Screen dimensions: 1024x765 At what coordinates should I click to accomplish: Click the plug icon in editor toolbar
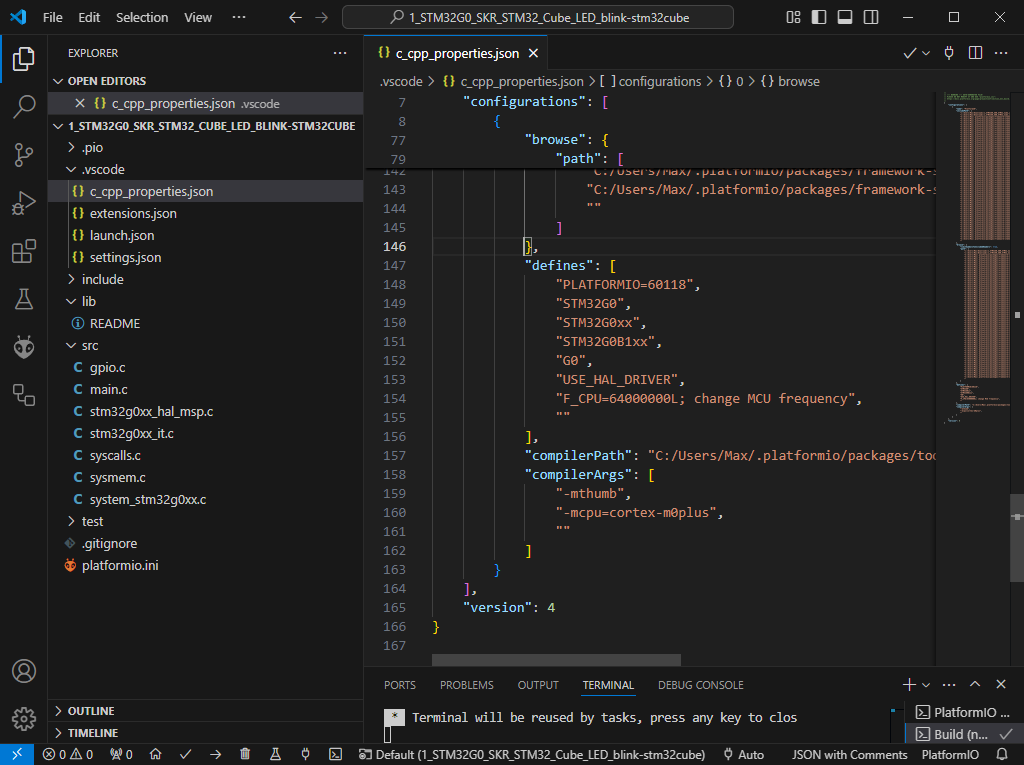coord(949,53)
